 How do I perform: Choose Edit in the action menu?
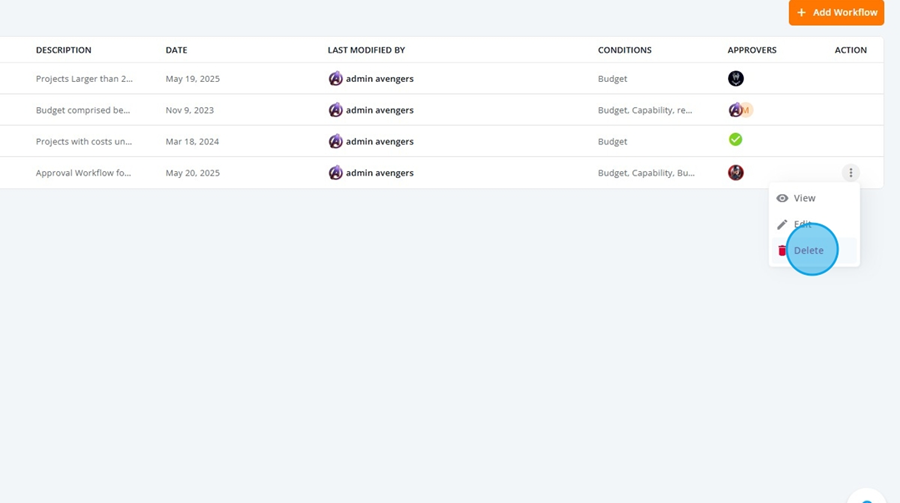814,224
